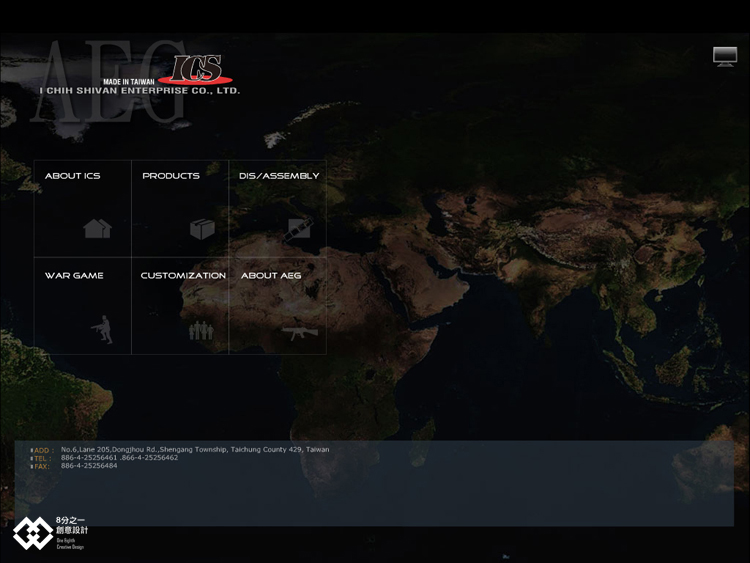Screen dimensions: 750x563
Task: Select the WAR GAME menu tile
Action: click(83, 306)
